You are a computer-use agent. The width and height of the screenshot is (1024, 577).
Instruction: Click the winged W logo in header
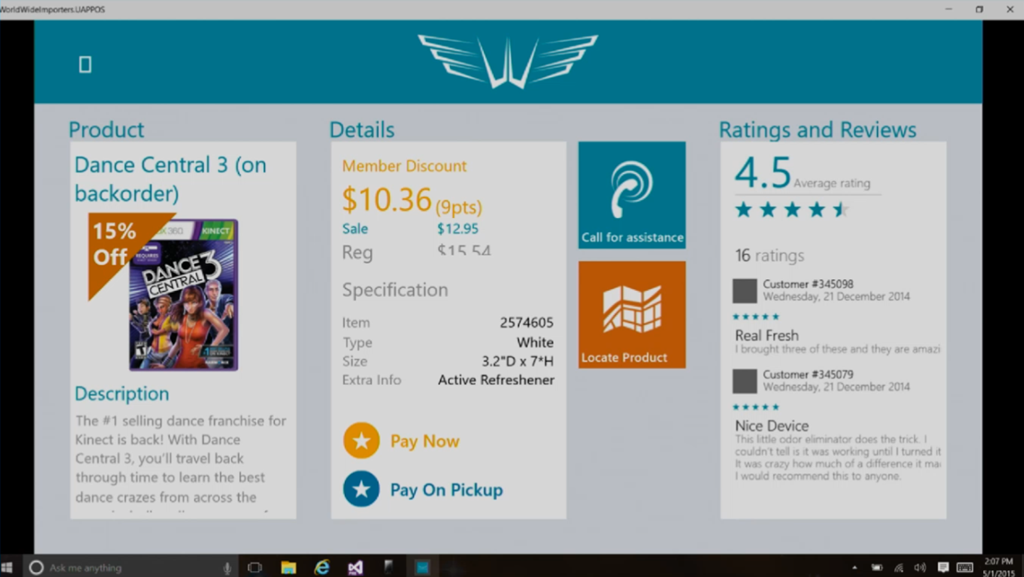pos(507,61)
